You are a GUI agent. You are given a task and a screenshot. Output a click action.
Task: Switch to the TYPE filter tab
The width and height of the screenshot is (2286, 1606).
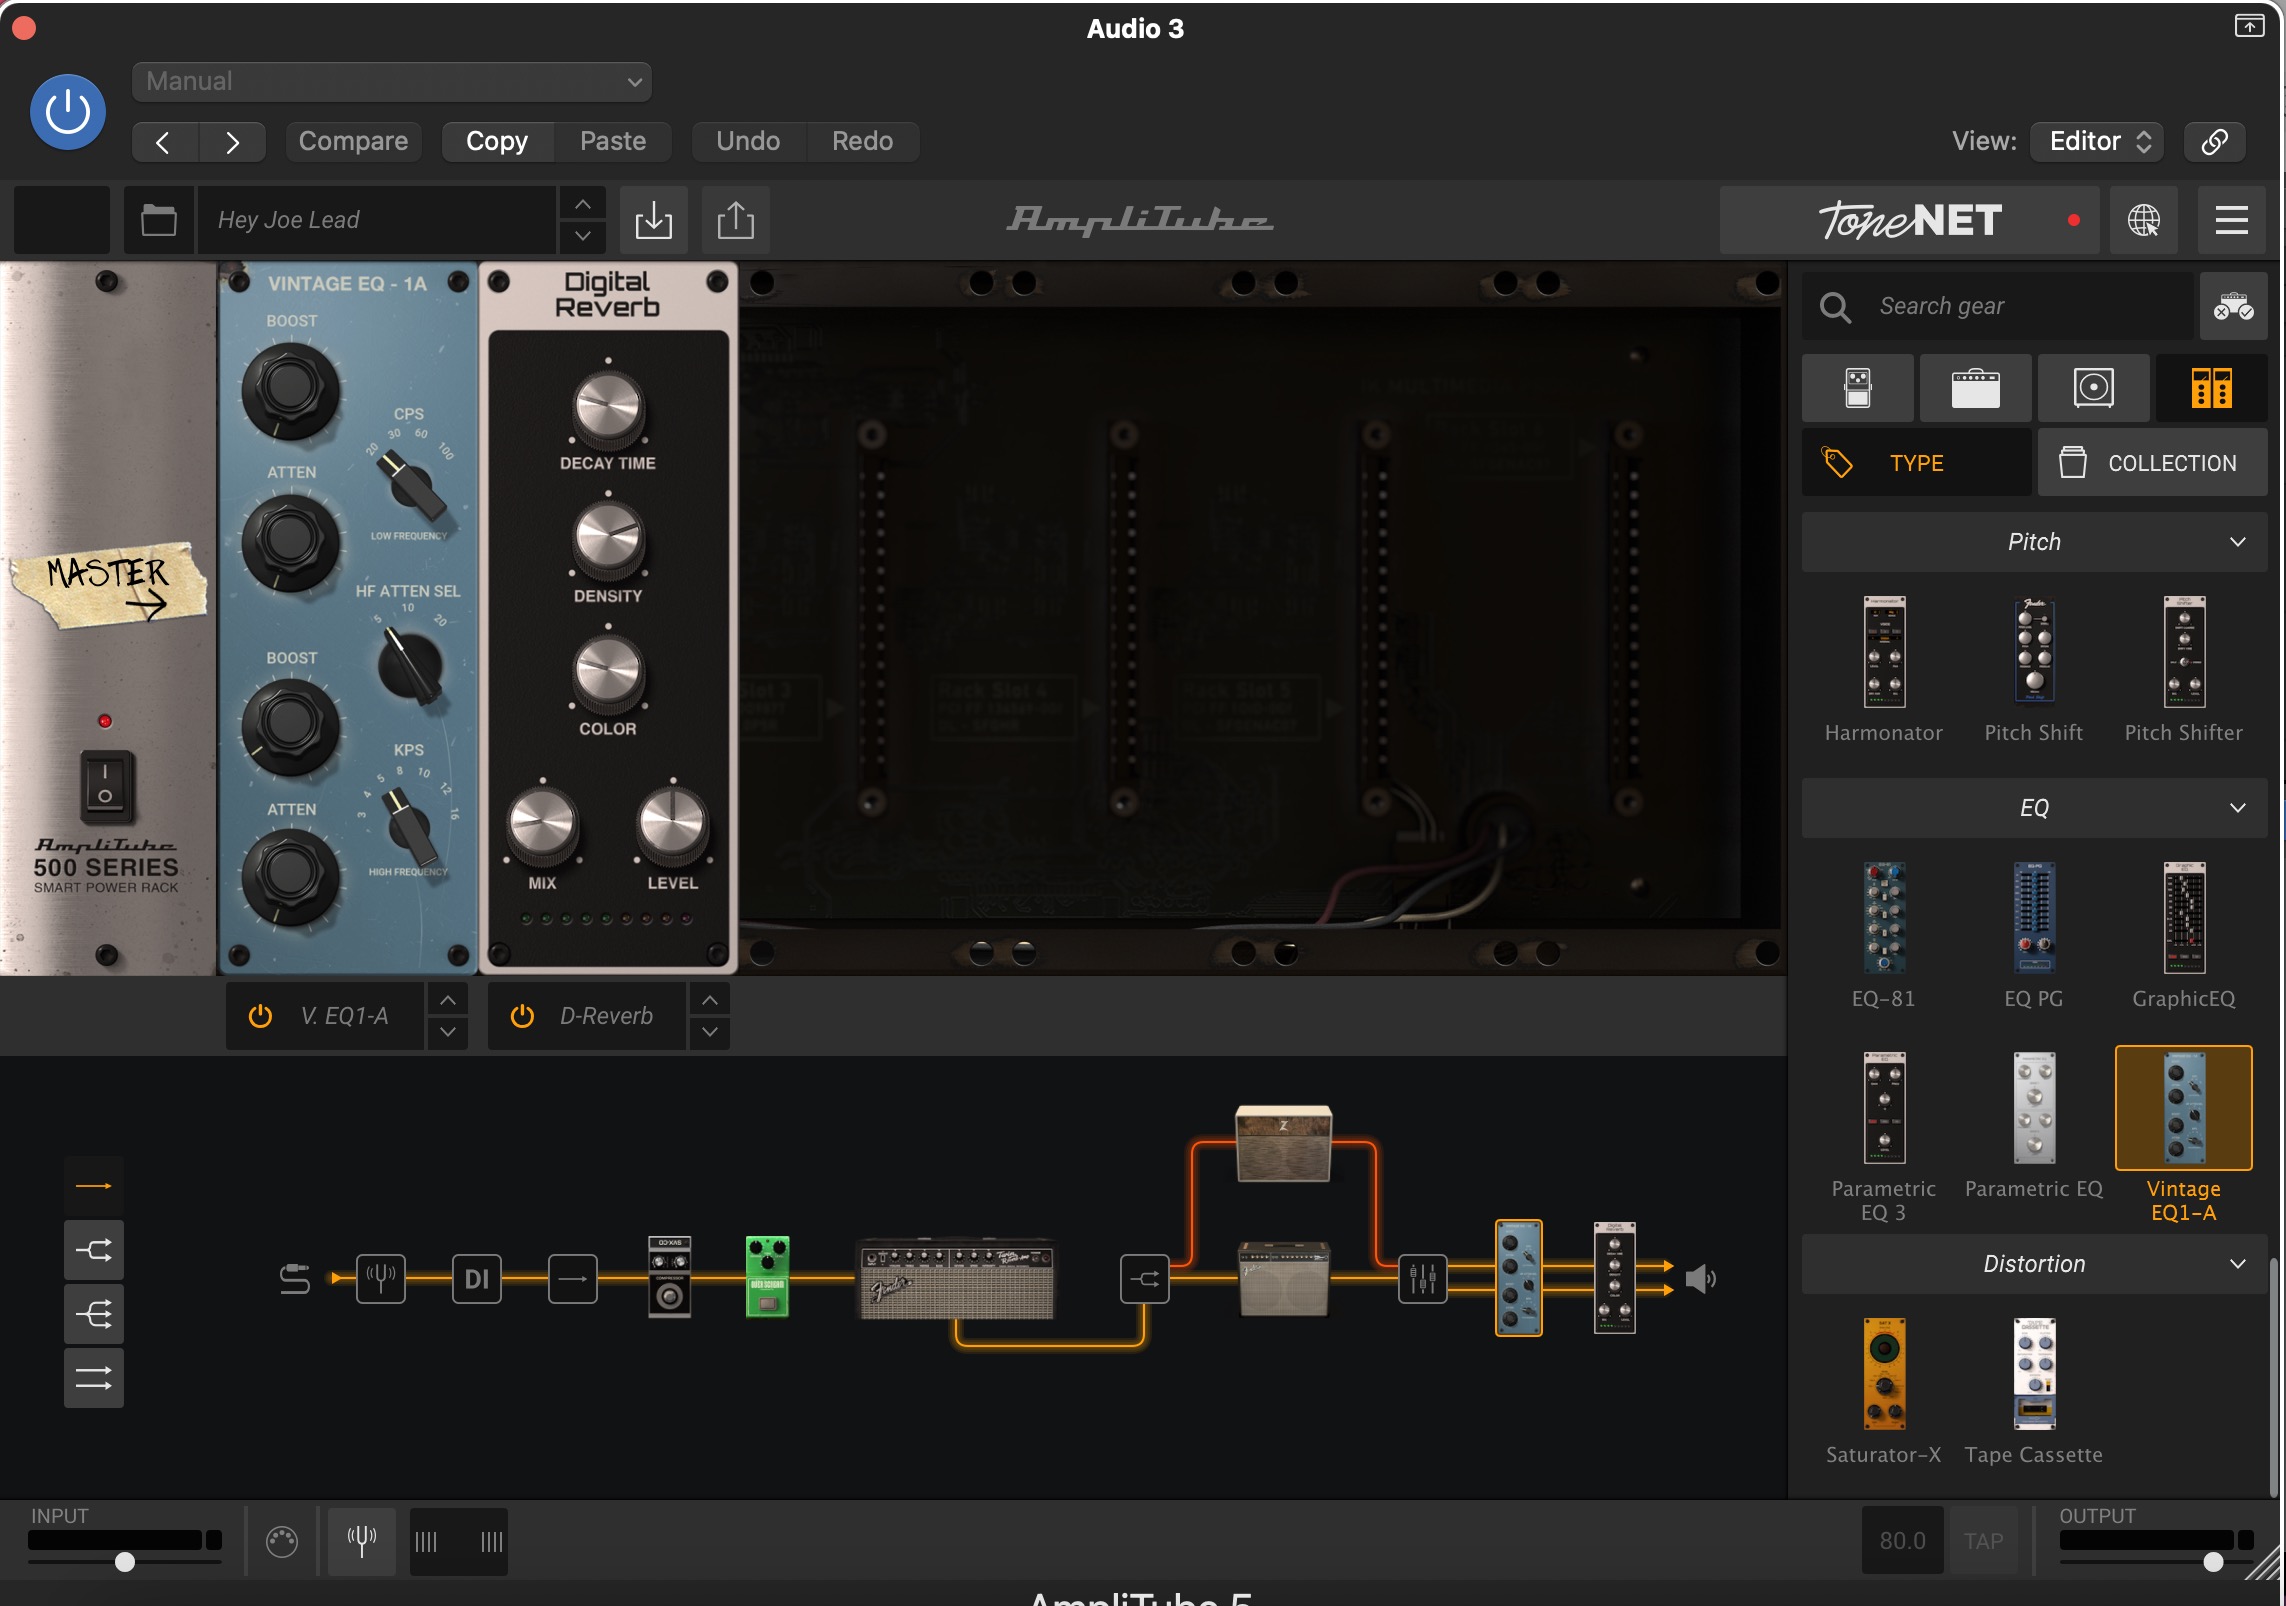point(1916,463)
